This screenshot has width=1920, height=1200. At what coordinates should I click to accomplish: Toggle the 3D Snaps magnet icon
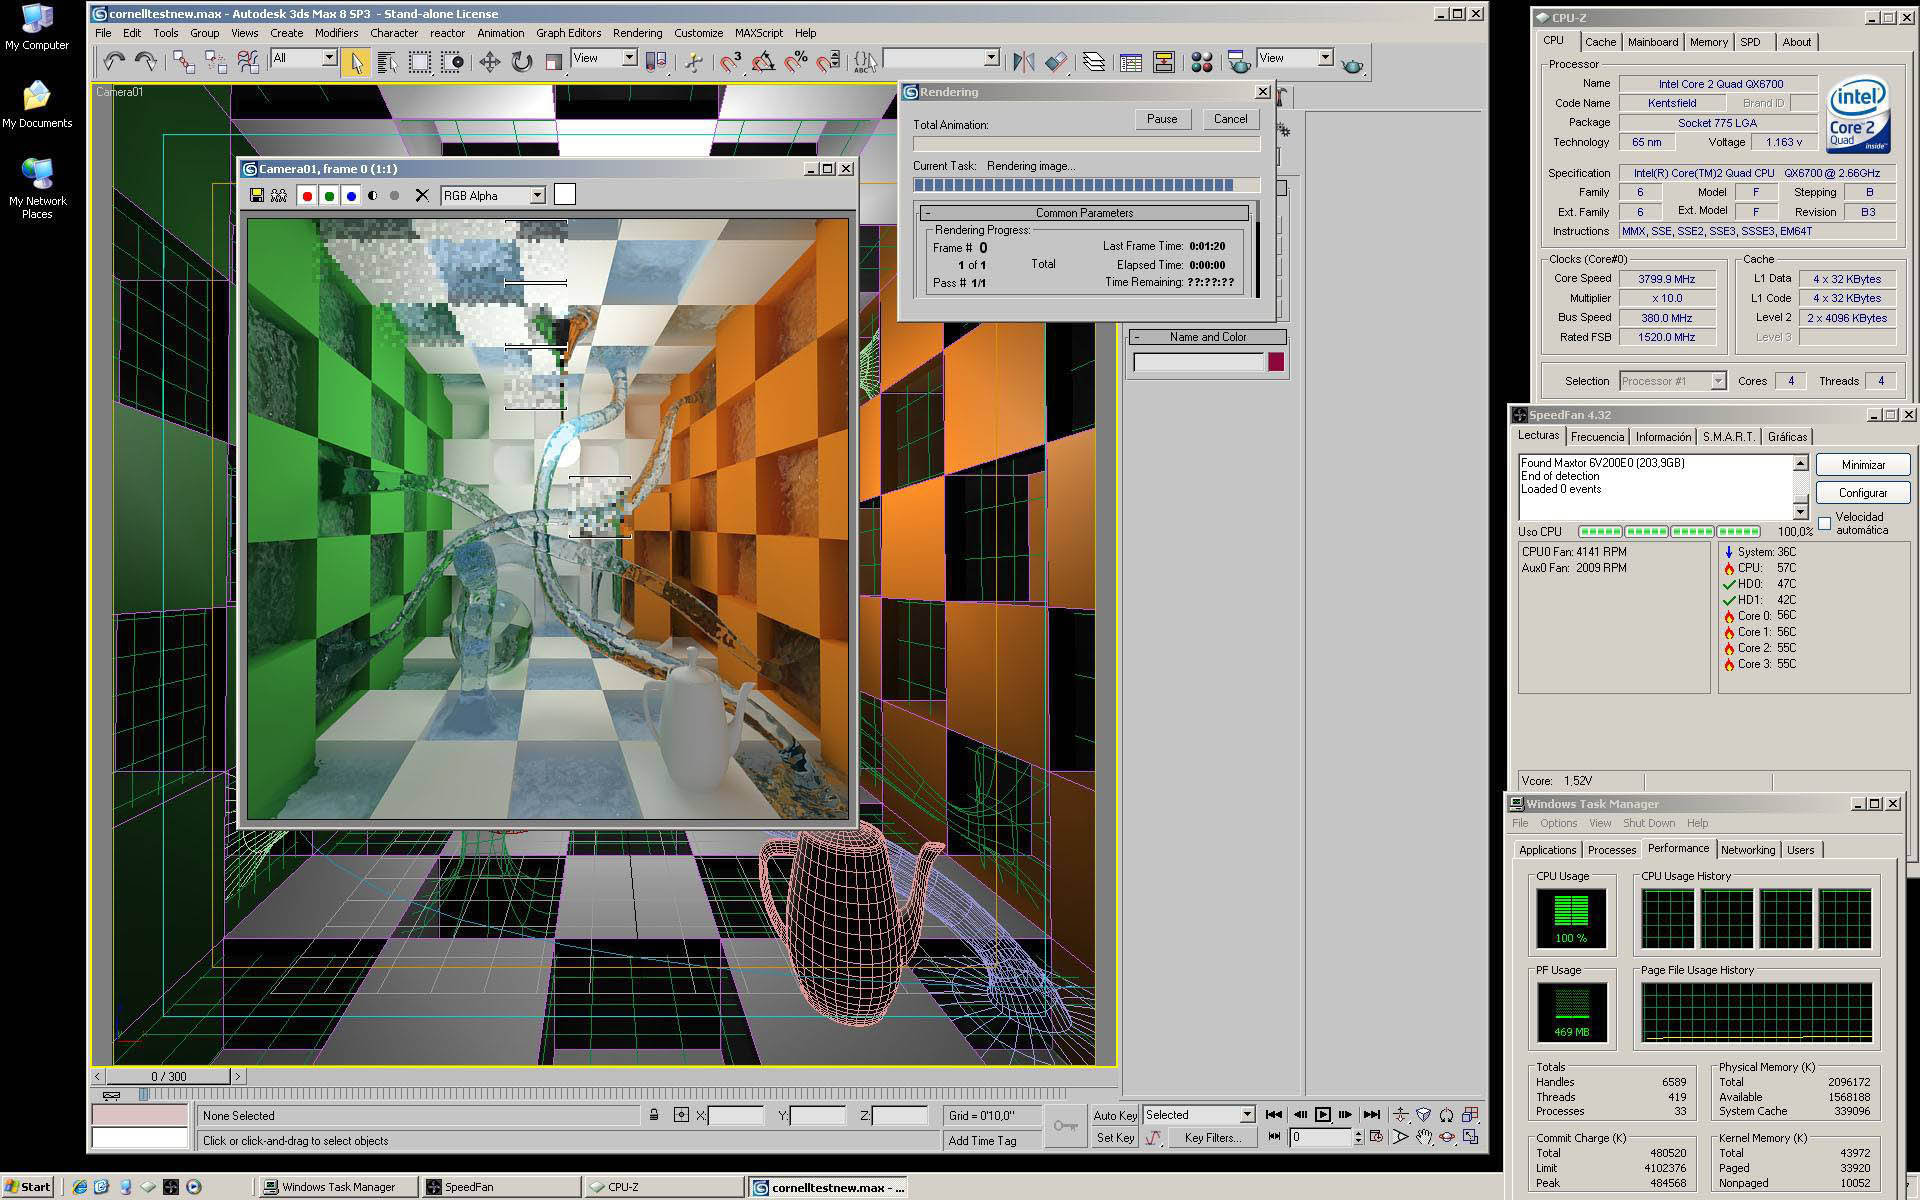[731, 62]
